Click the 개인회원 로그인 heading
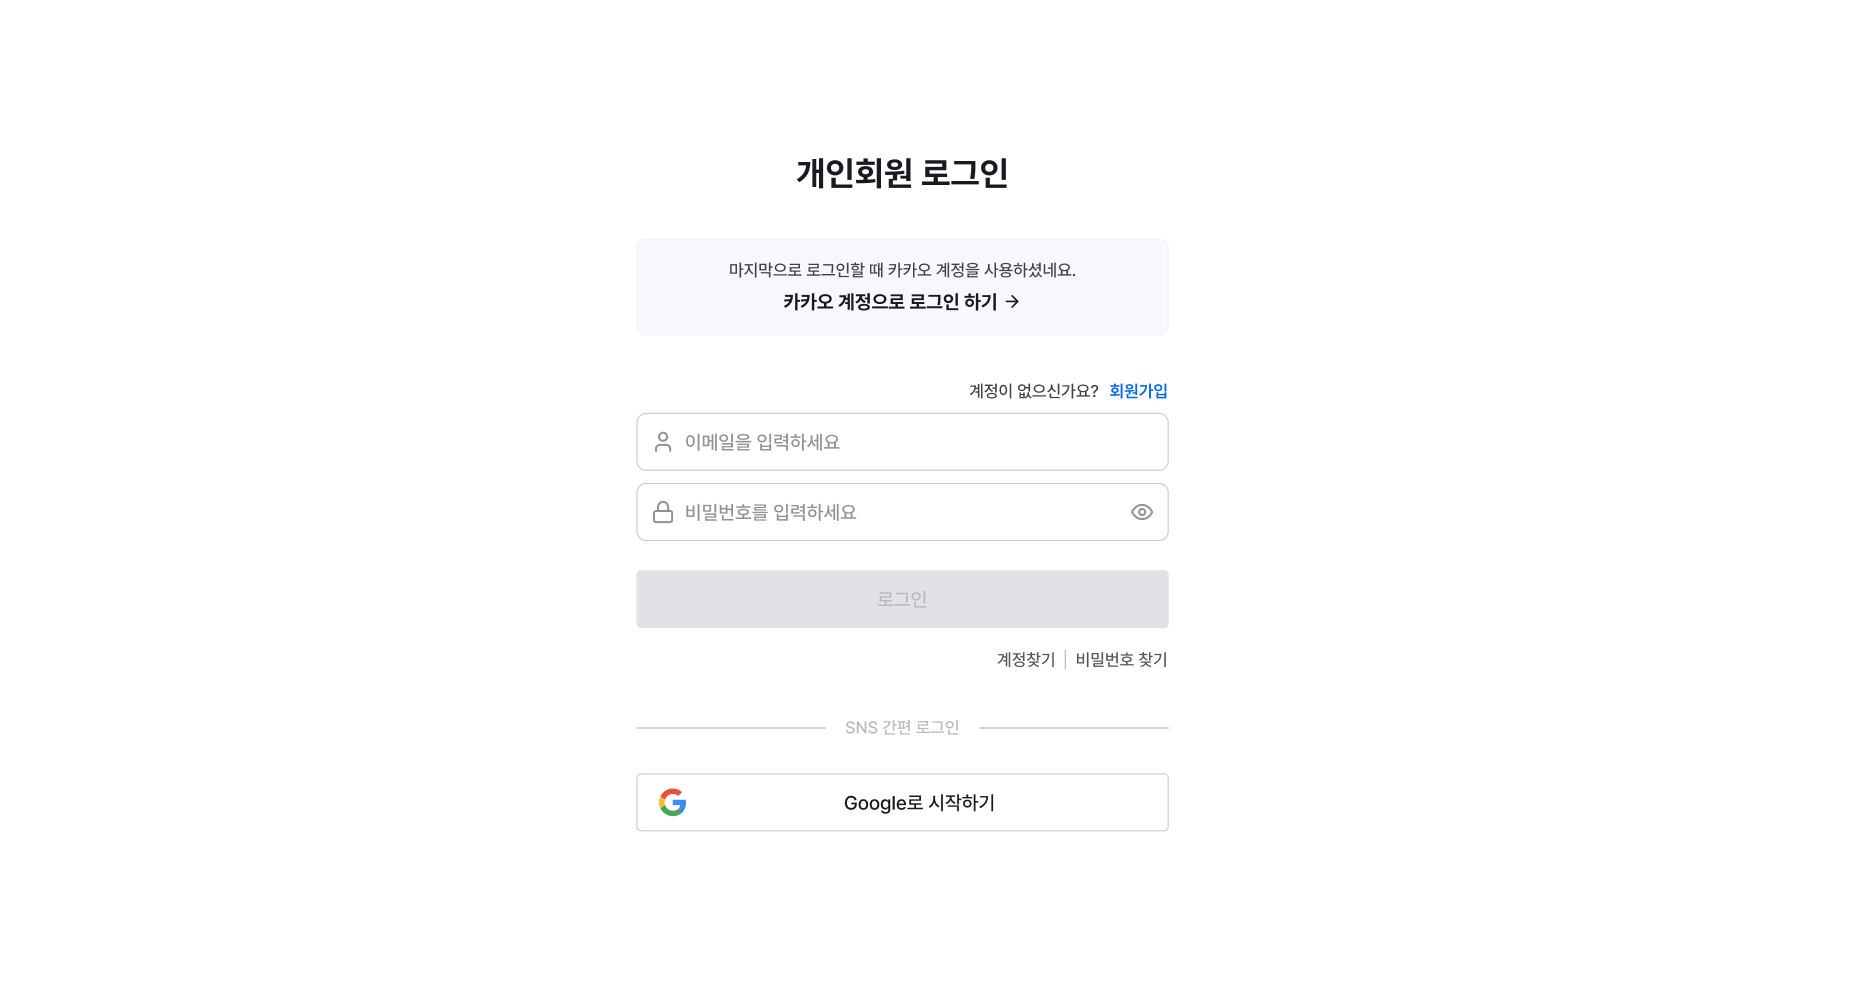 902,173
